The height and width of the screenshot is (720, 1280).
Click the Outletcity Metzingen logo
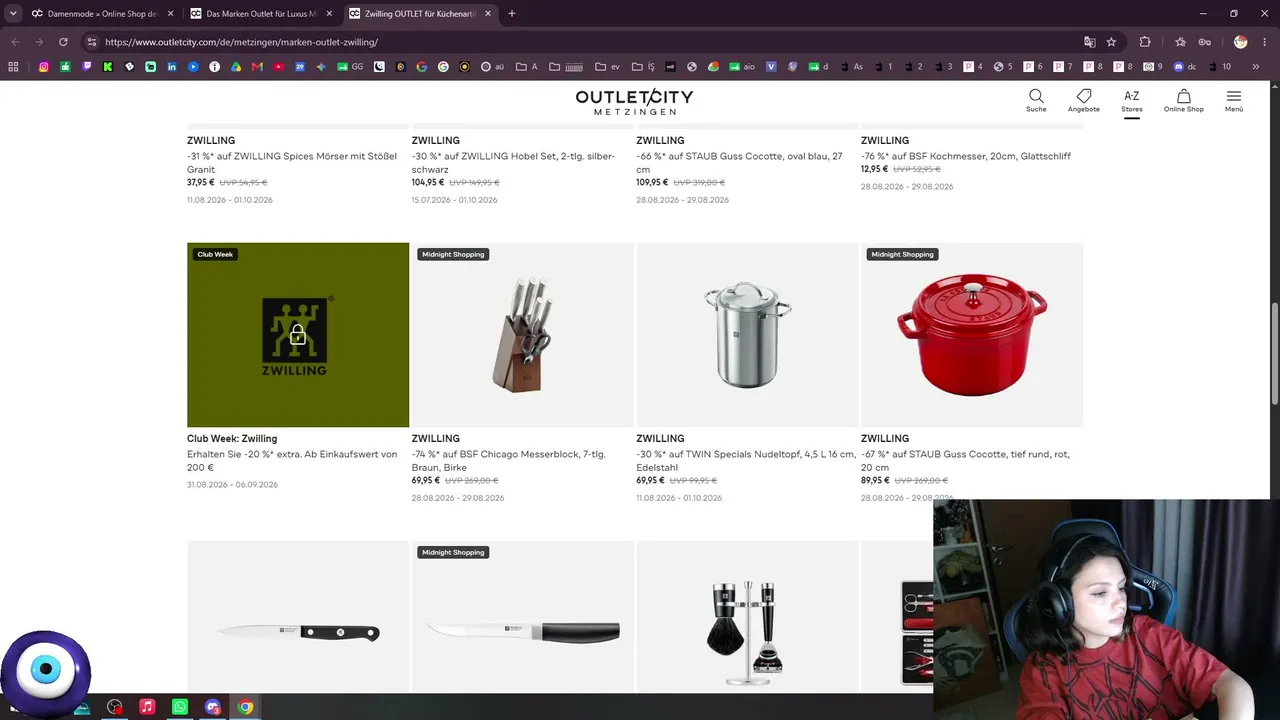[634, 101]
